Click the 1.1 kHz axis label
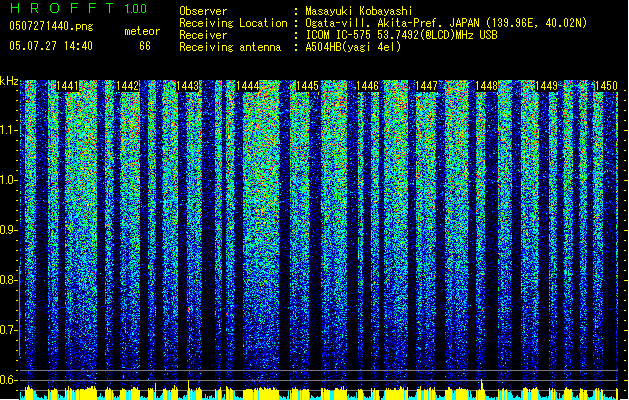 (x=9, y=130)
